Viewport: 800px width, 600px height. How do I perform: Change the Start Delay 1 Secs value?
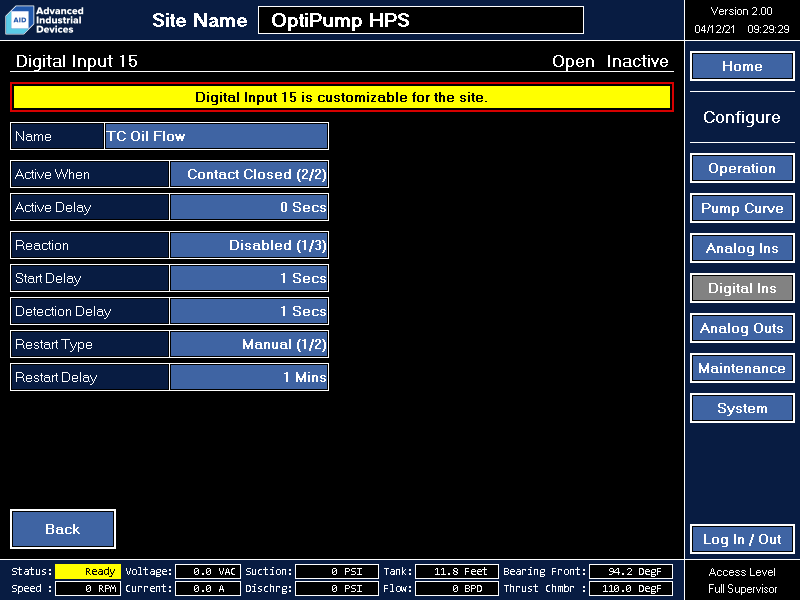click(x=249, y=278)
